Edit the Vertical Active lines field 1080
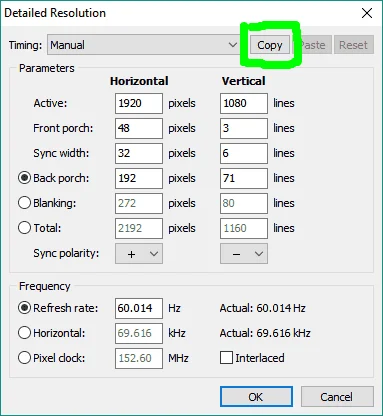 [x=244, y=103]
